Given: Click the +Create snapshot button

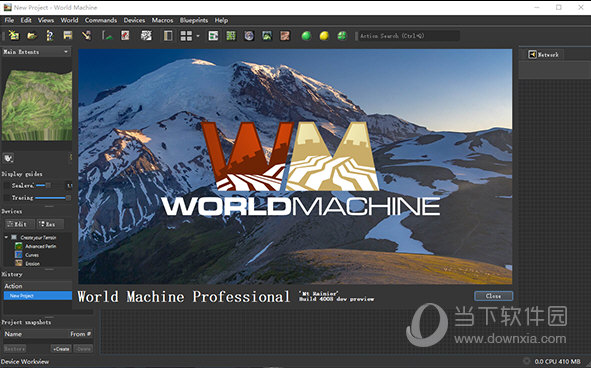Looking at the screenshot, I should [x=61, y=349].
